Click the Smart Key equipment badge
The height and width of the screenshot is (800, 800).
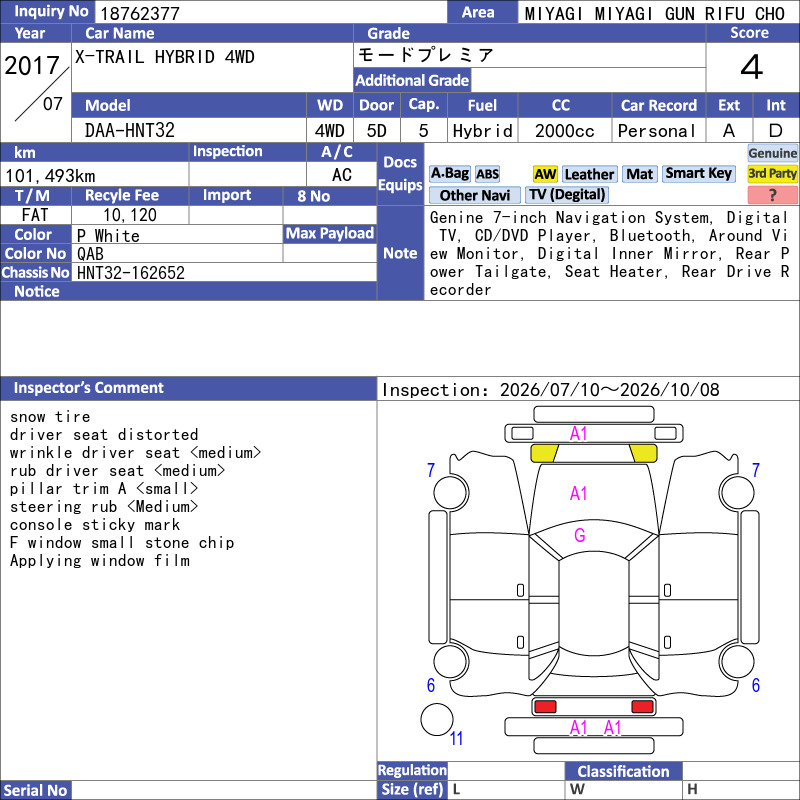point(699,173)
